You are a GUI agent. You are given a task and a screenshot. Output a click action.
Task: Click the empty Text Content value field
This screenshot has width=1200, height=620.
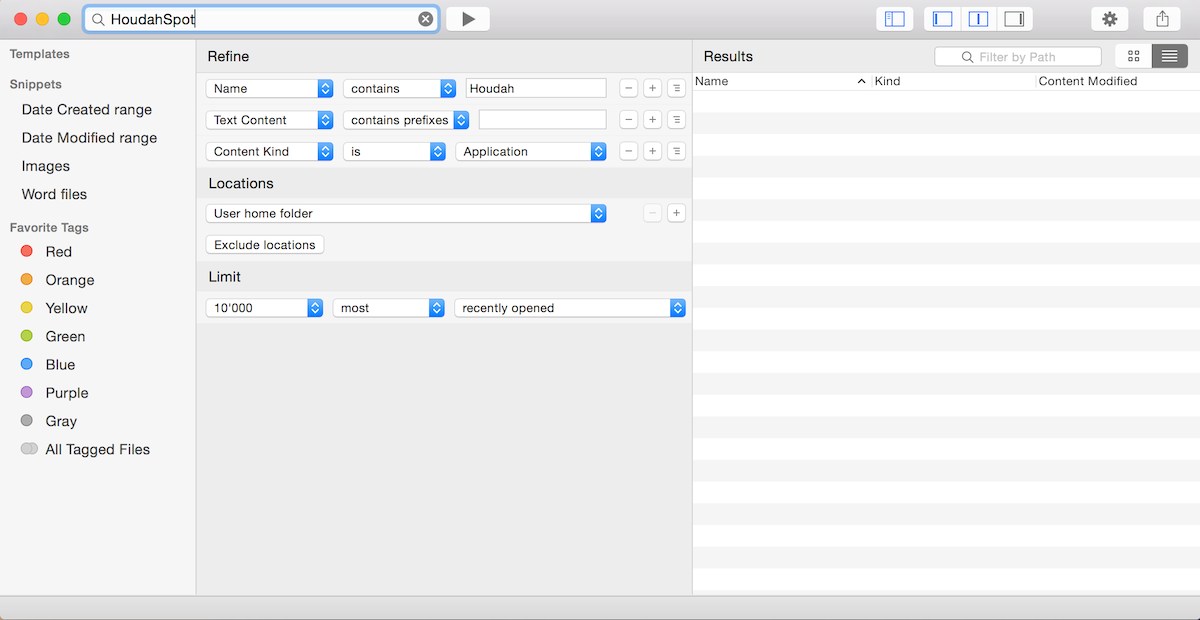pyautogui.click(x=542, y=120)
